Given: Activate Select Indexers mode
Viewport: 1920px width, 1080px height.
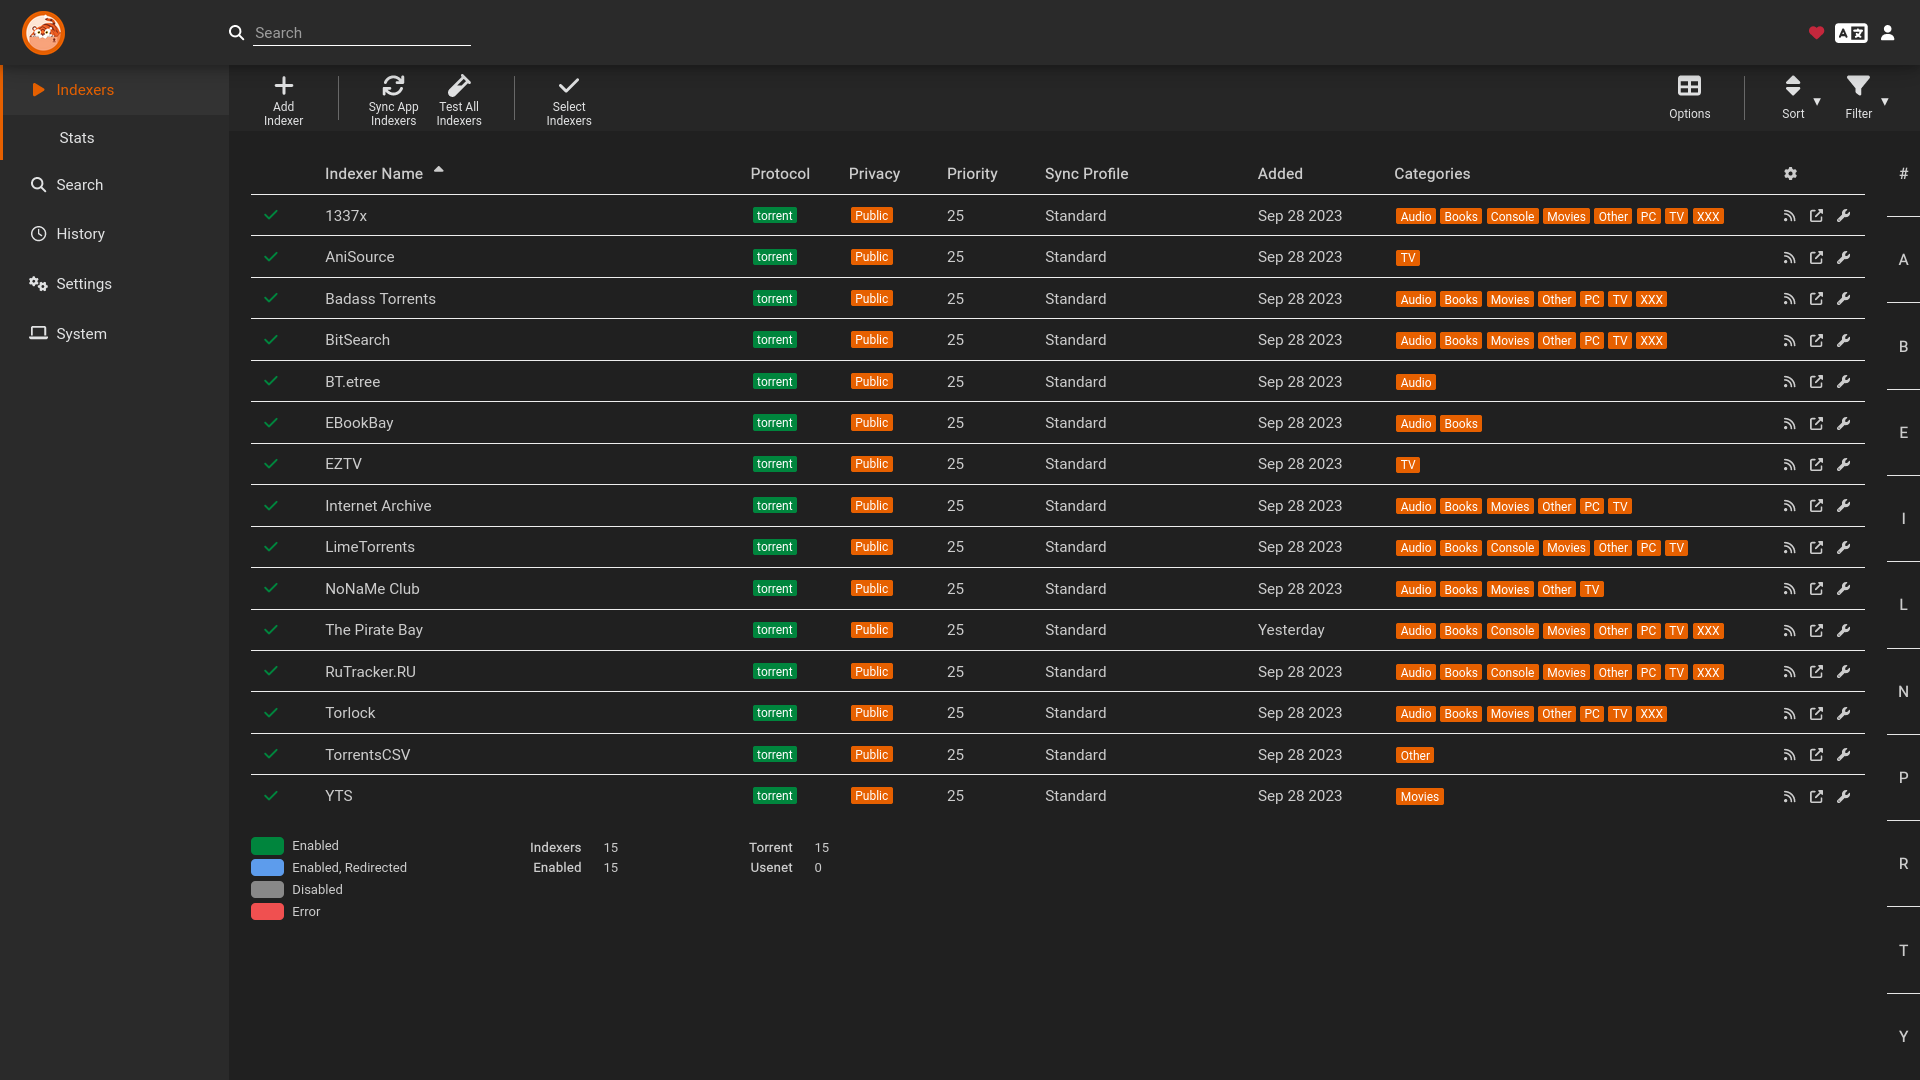Looking at the screenshot, I should click(x=569, y=100).
